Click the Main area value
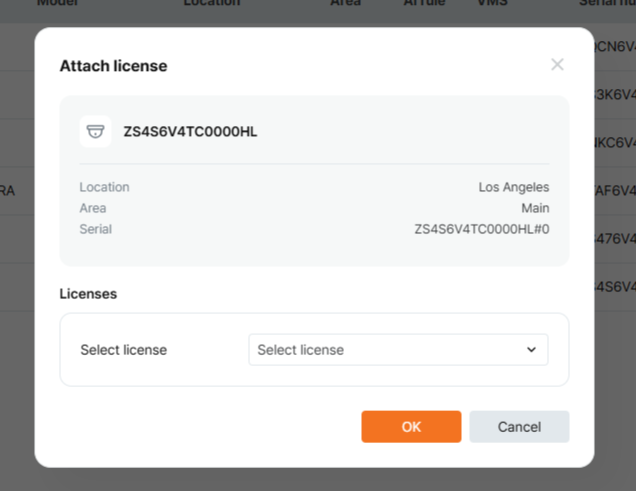This screenshot has height=491, width=636. point(535,208)
